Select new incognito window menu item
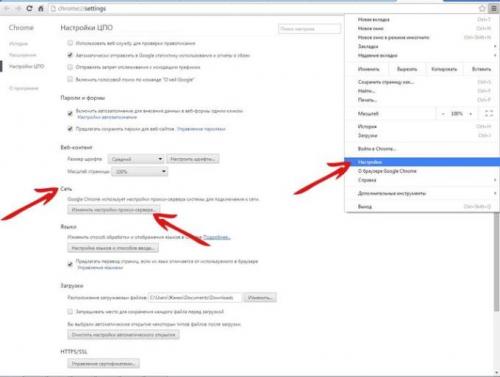The width and height of the screenshot is (500, 377). point(422,37)
